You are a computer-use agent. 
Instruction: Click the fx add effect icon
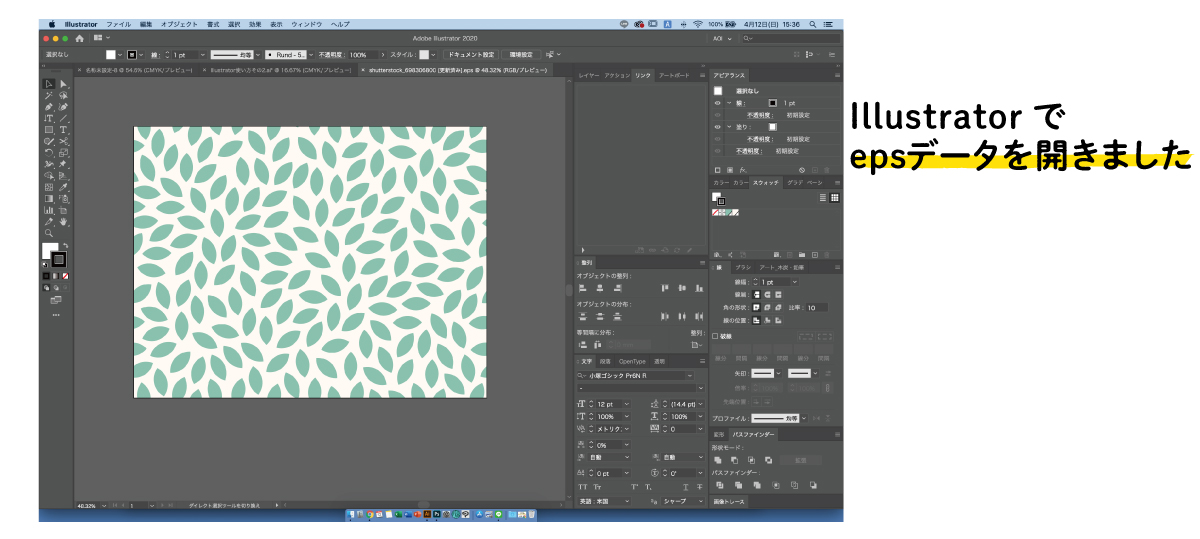click(744, 170)
